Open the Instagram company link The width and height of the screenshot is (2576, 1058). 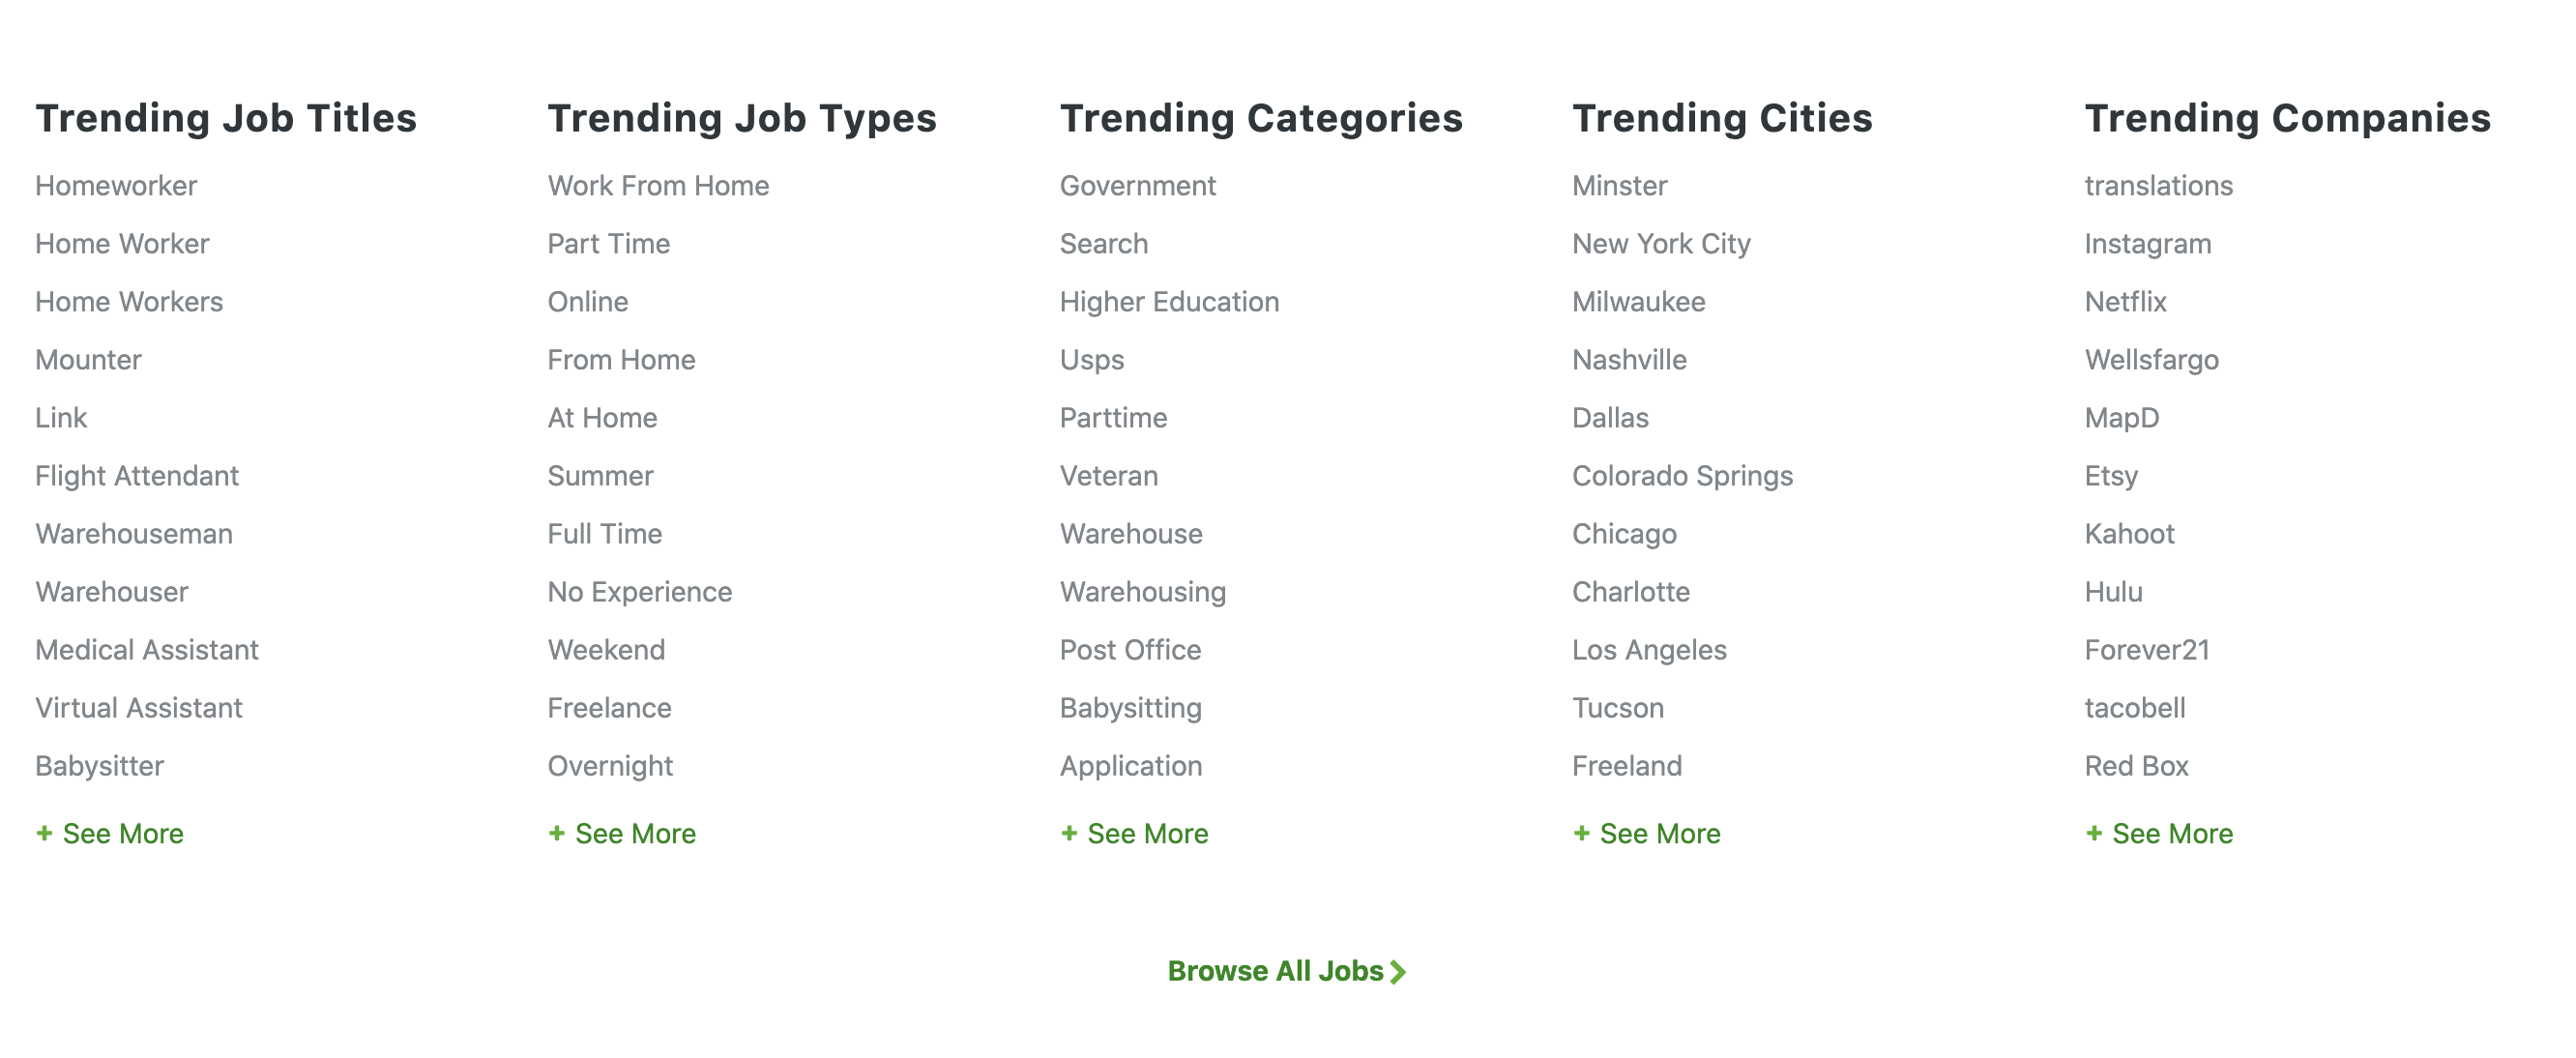pos(2147,243)
